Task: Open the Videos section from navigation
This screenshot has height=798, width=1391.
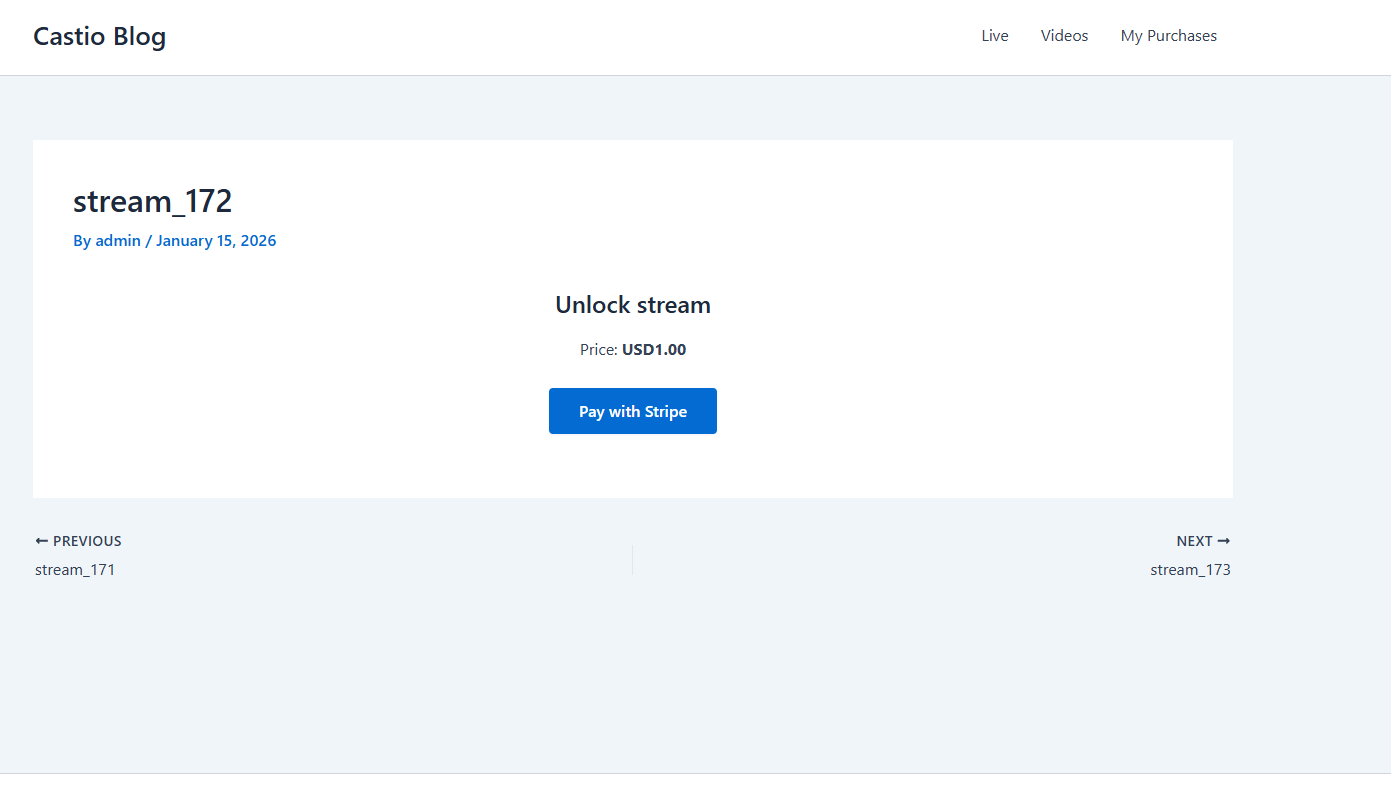Action: tap(1064, 35)
